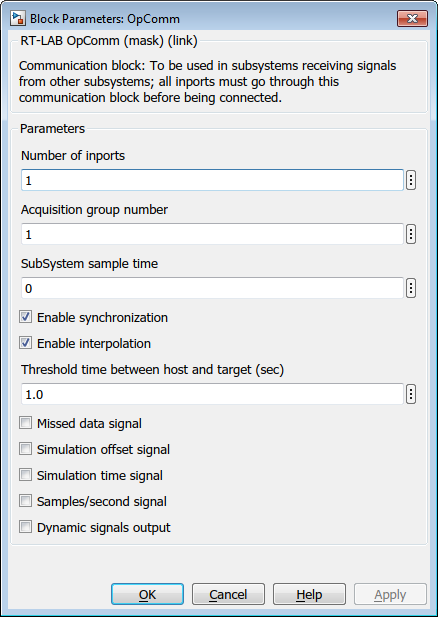Enable Dynamic signals output
Image resolution: width=438 pixels, height=617 pixels.
pyautogui.click(x=26, y=527)
